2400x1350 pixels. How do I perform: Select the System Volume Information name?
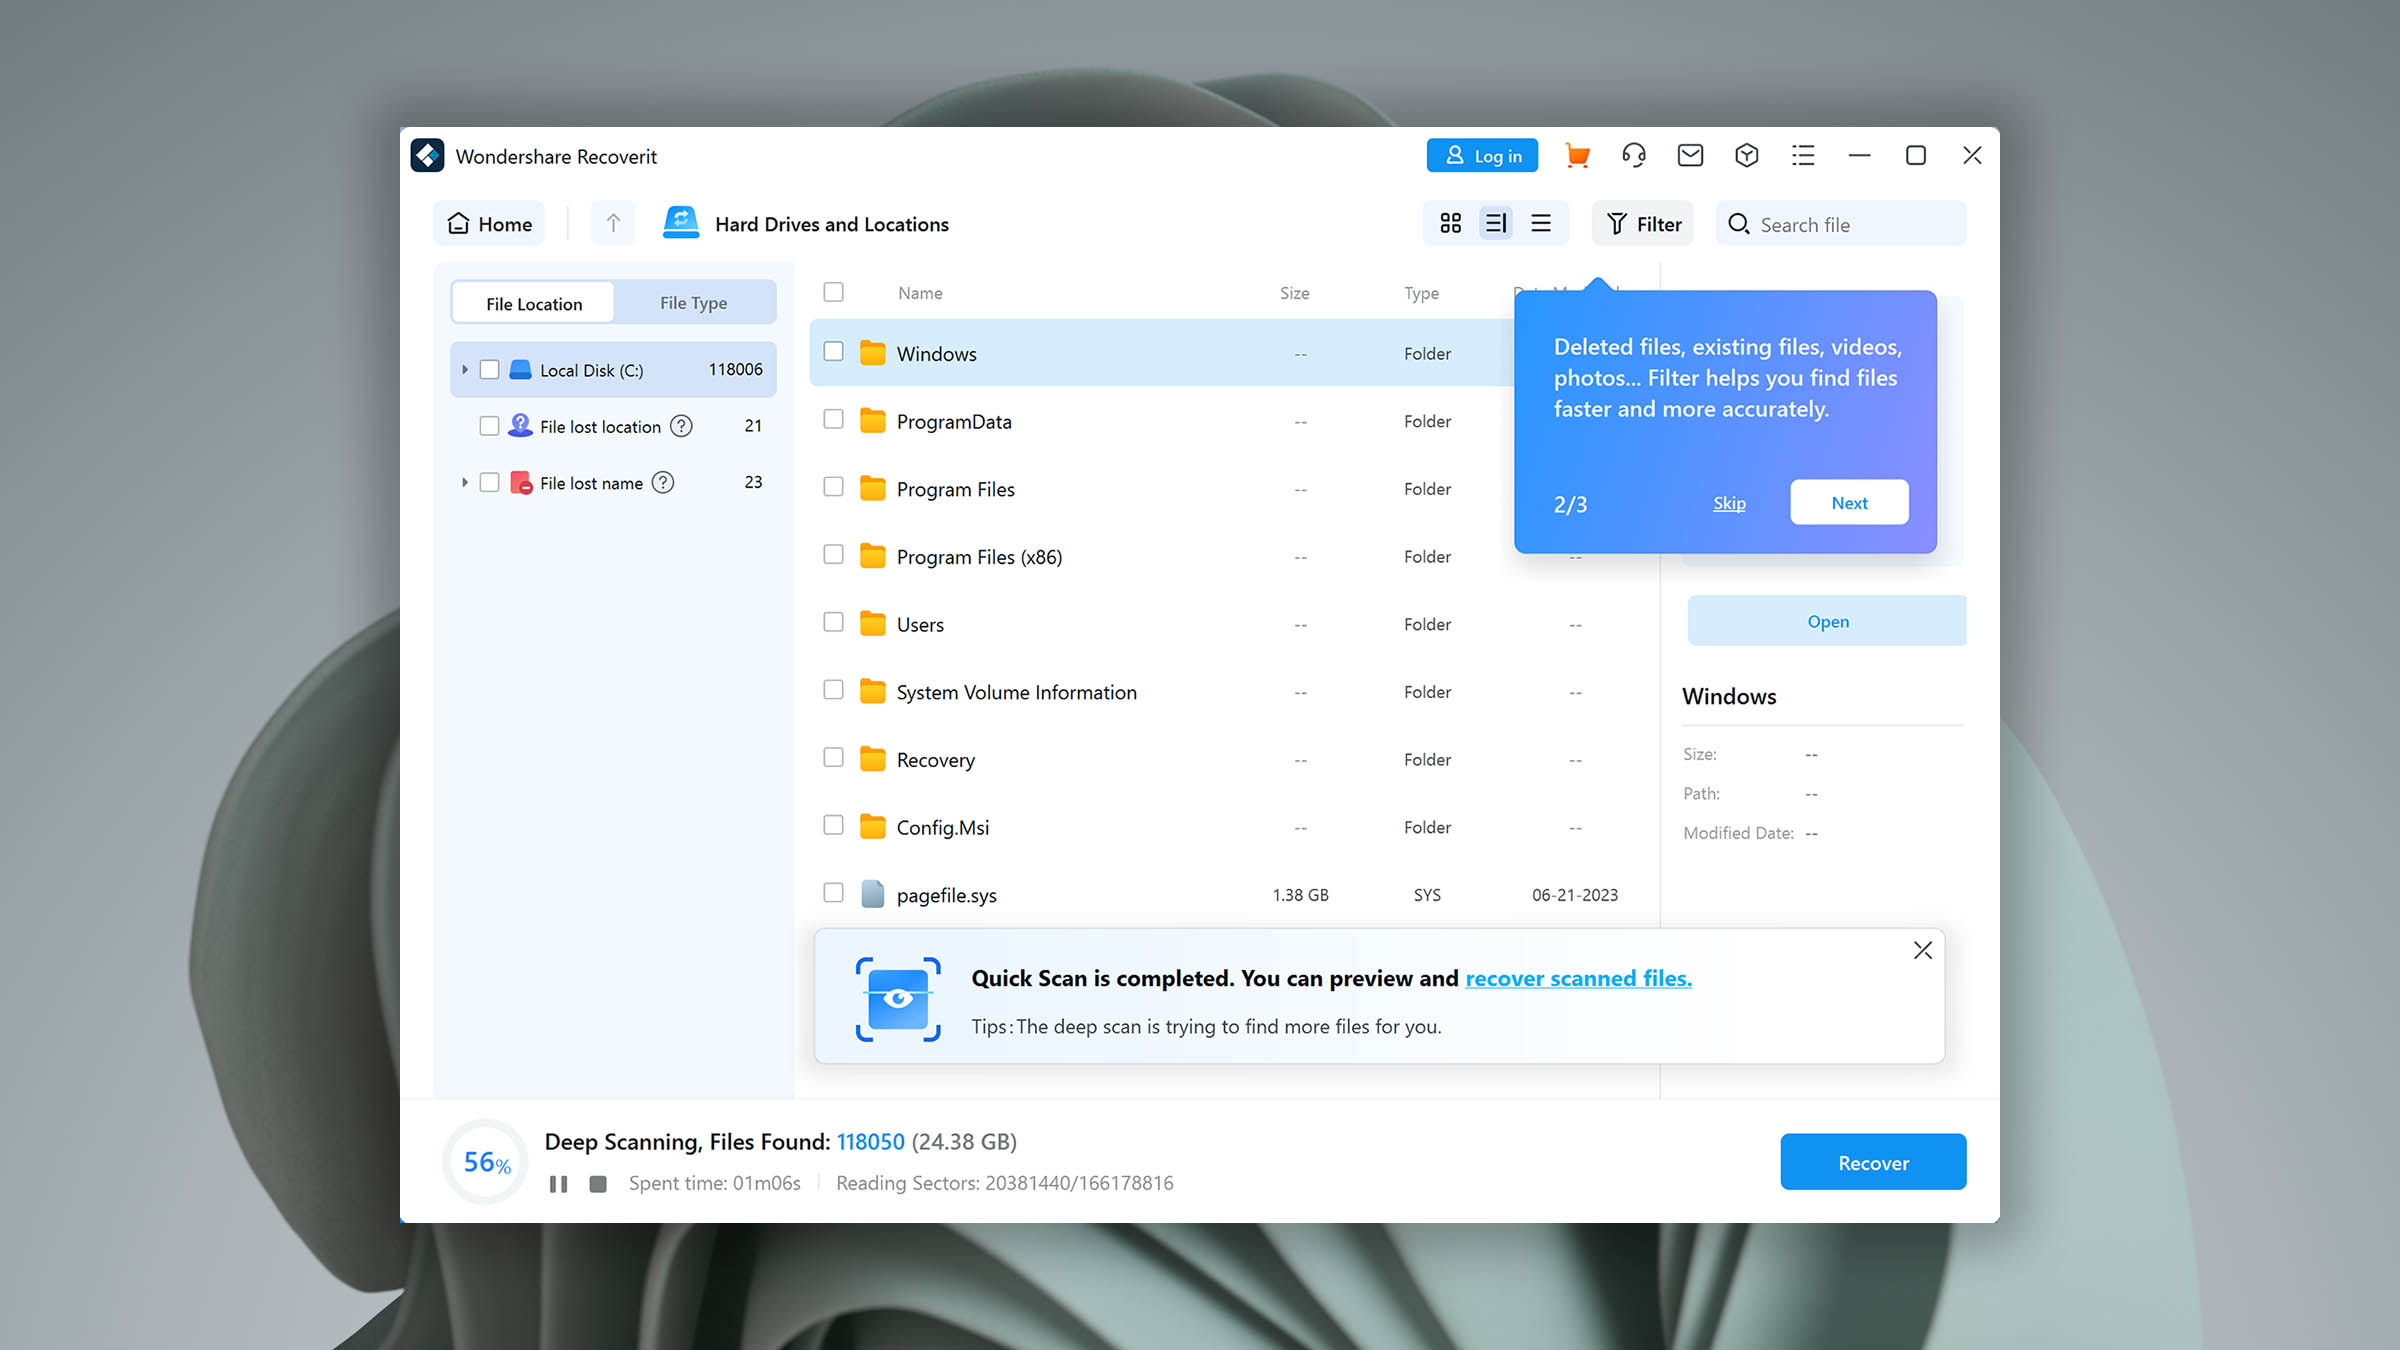click(1016, 692)
